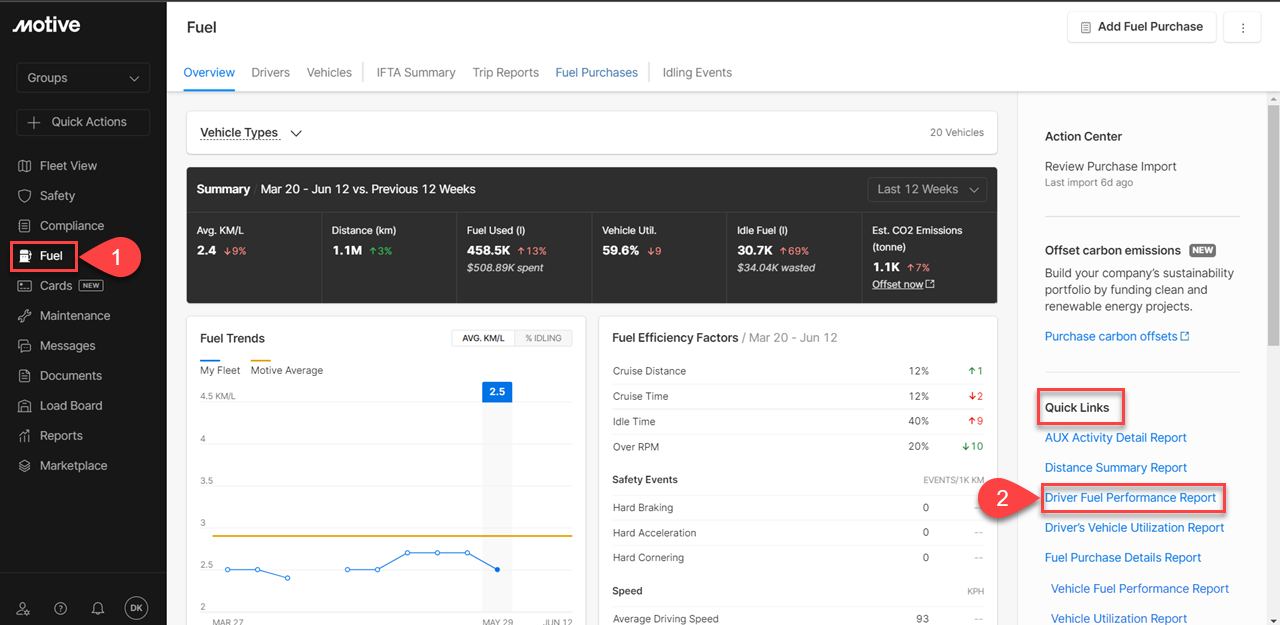Switch to the Drivers tab

[x=271, y=73]
